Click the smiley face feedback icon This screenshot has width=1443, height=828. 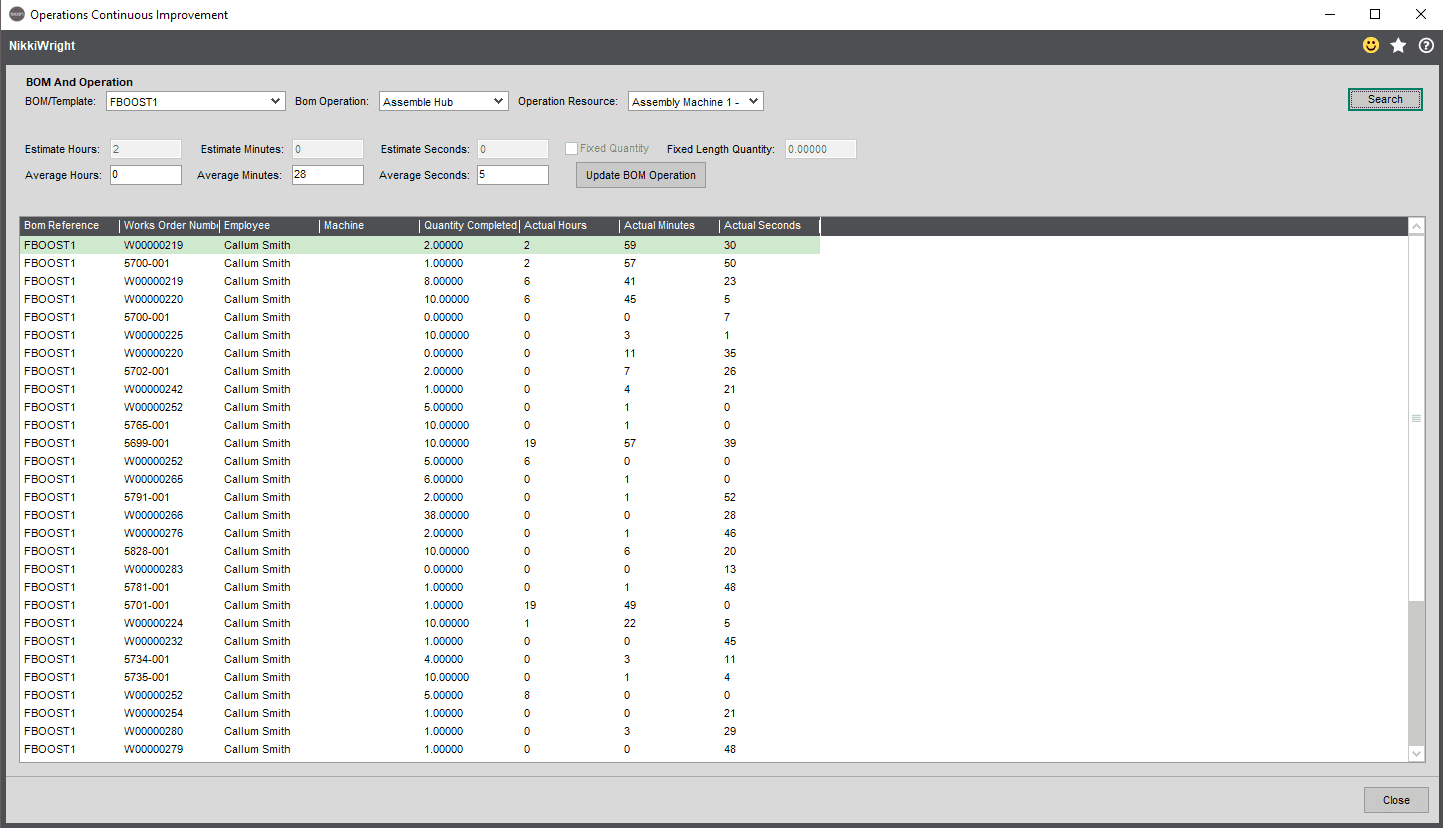pyautogui.click(x=1370, y=46)
